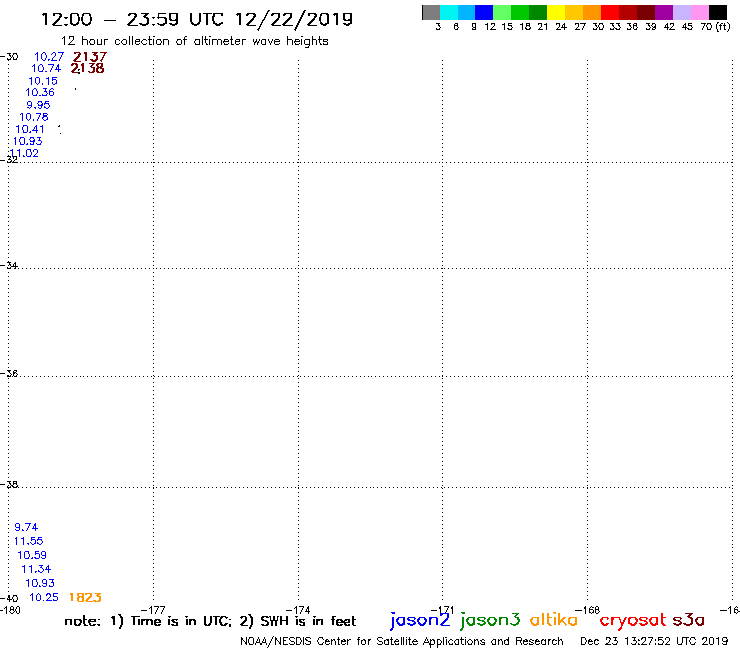Click the 10.59 wave height reading
The image size is (740, 650).
(x=32, y=555)
